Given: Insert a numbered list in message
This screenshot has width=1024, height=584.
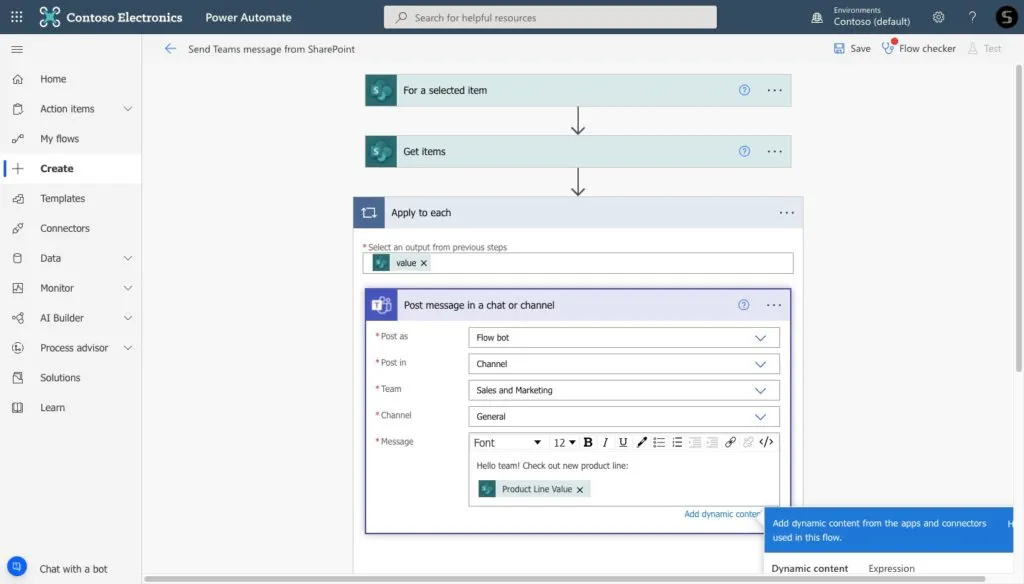Looking at the screenshot, I should click(x=677, y=442).
